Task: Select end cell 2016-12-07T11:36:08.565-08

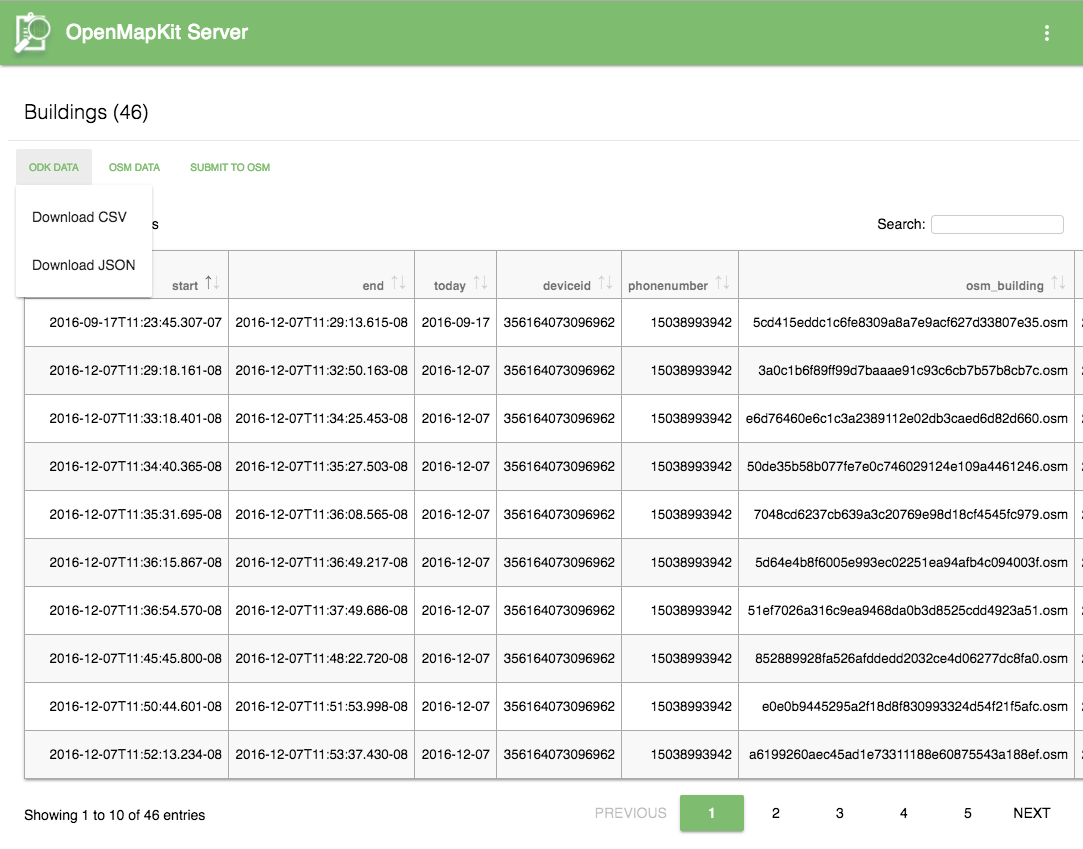Action: click(321, 515)
